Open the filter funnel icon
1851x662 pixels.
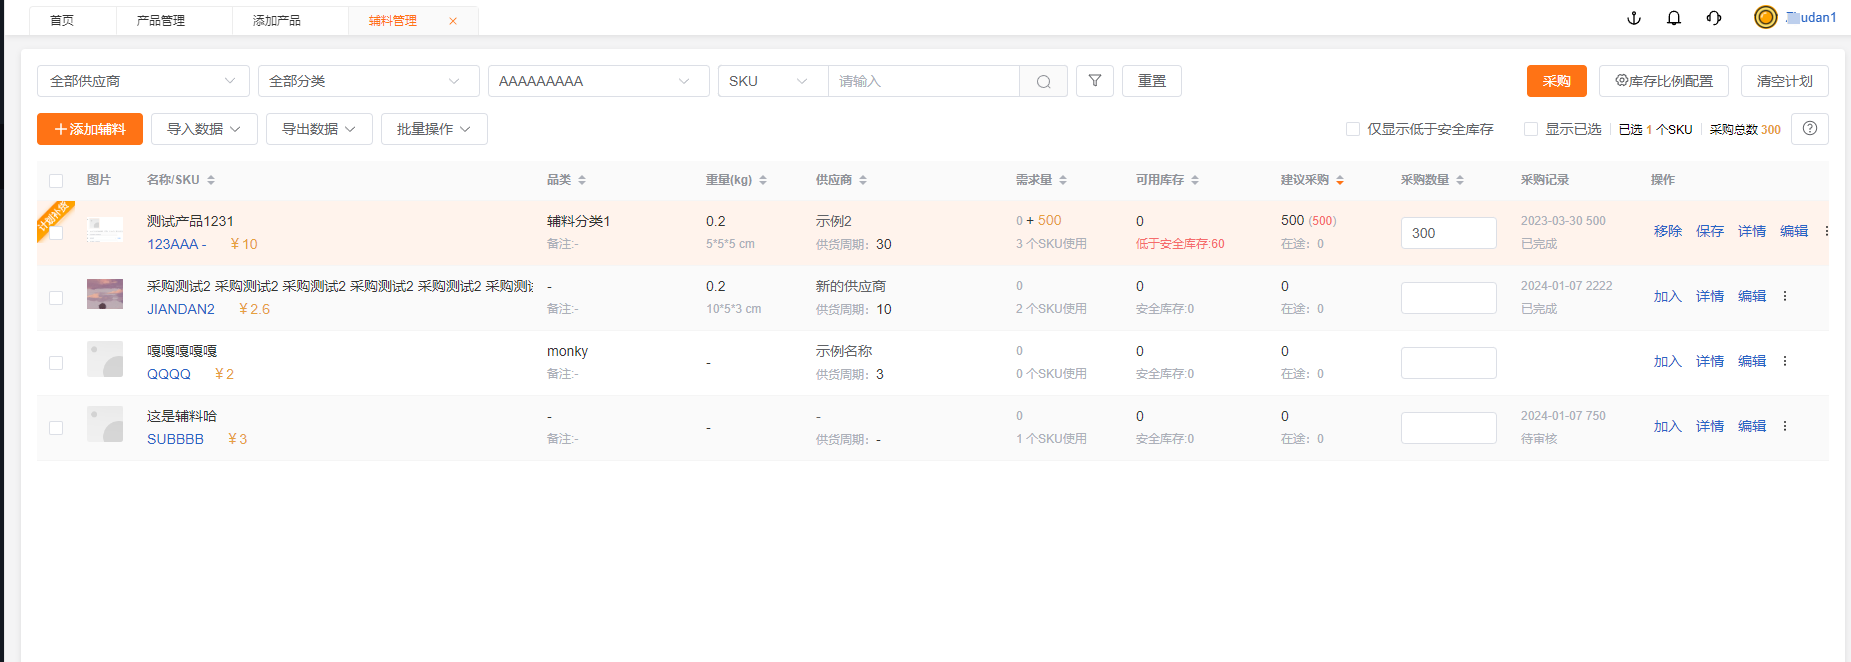(x=1095, y=81)
